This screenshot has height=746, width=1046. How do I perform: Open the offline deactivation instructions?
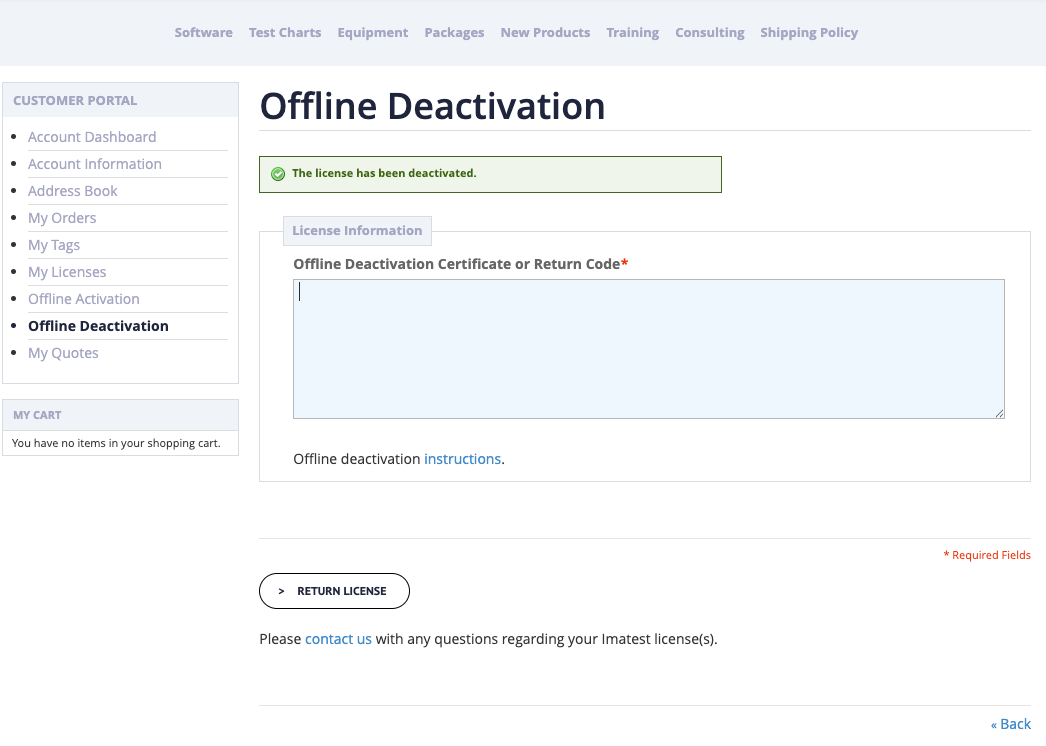coord(463,458)
